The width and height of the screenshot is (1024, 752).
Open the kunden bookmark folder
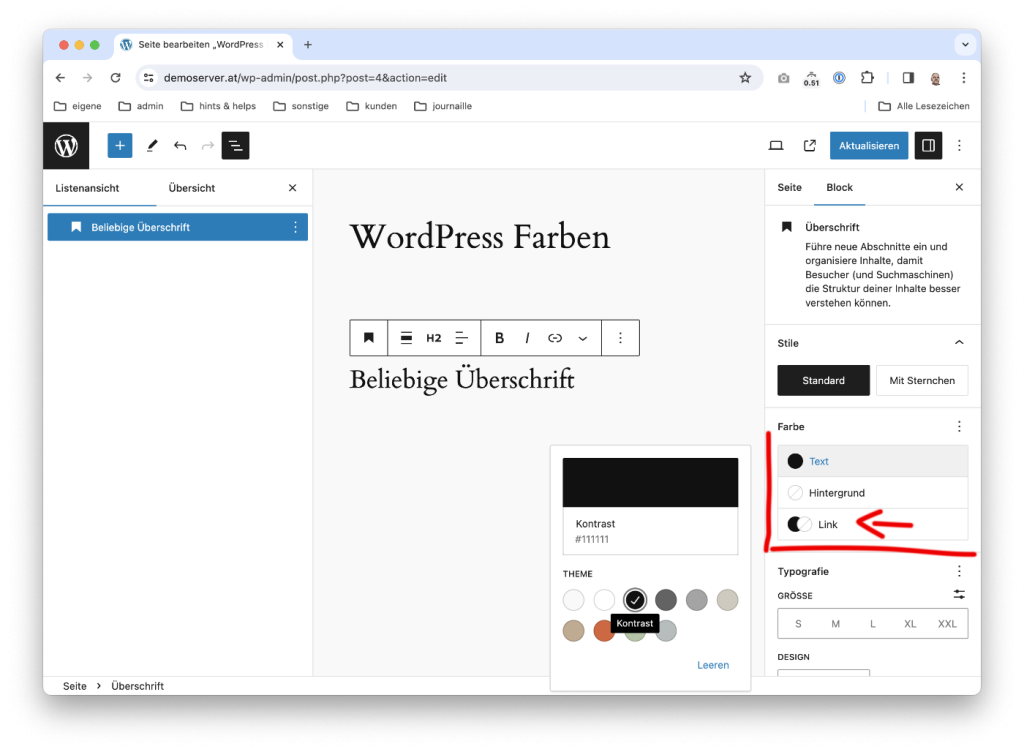(x=372, y=106)
